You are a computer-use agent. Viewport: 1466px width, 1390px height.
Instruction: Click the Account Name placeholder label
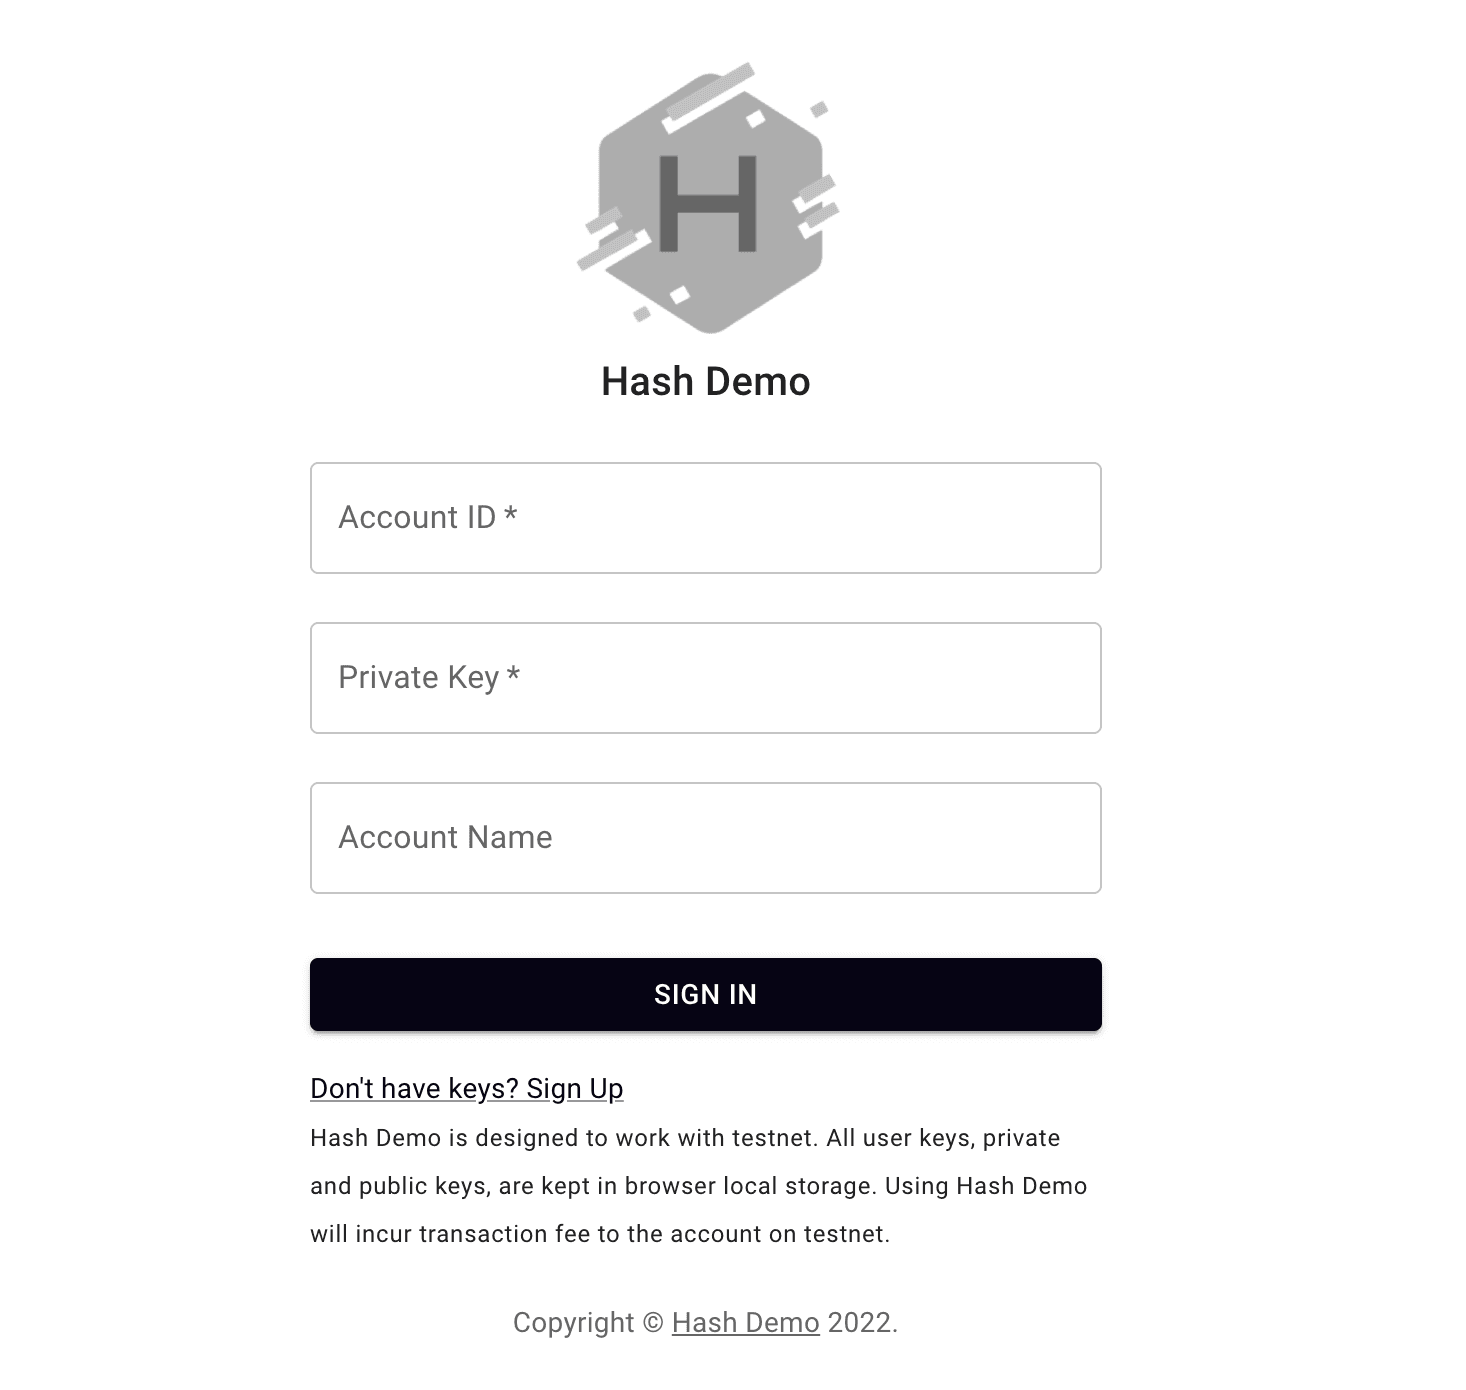click(445, 837)
